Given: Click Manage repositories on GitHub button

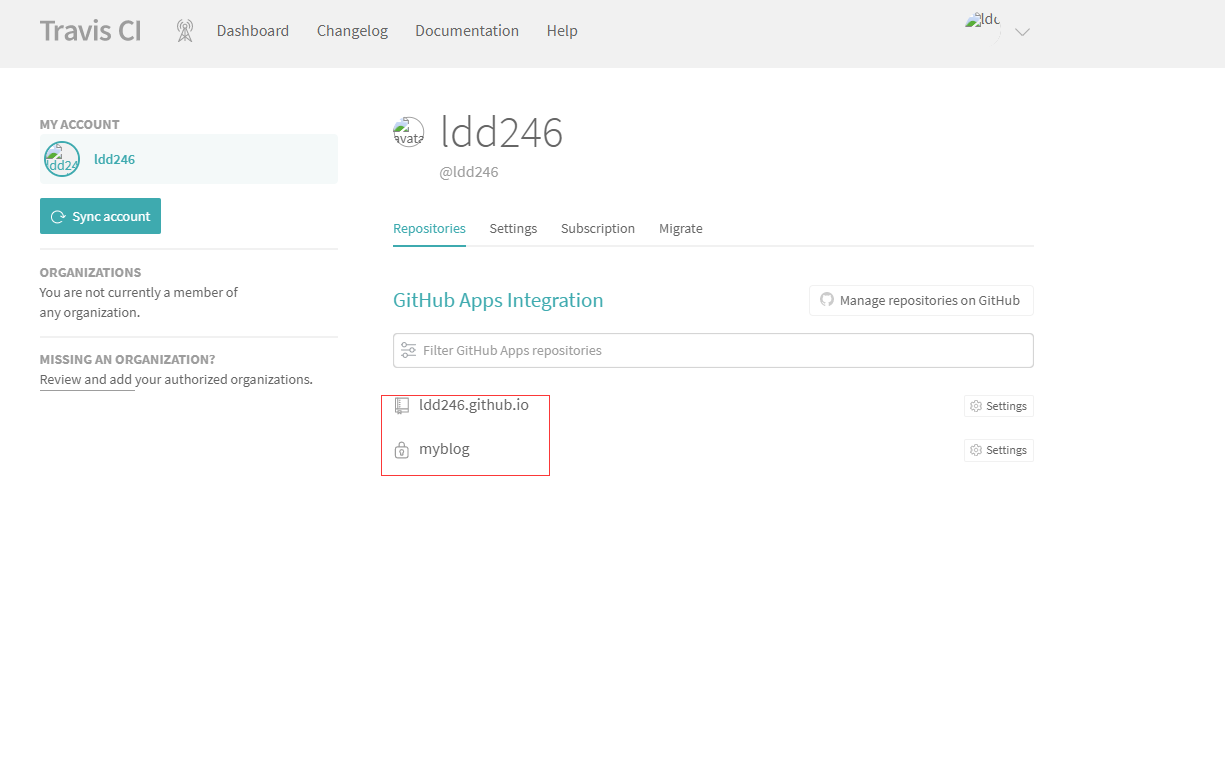Looking at the screenshot, I should [921, 300].
